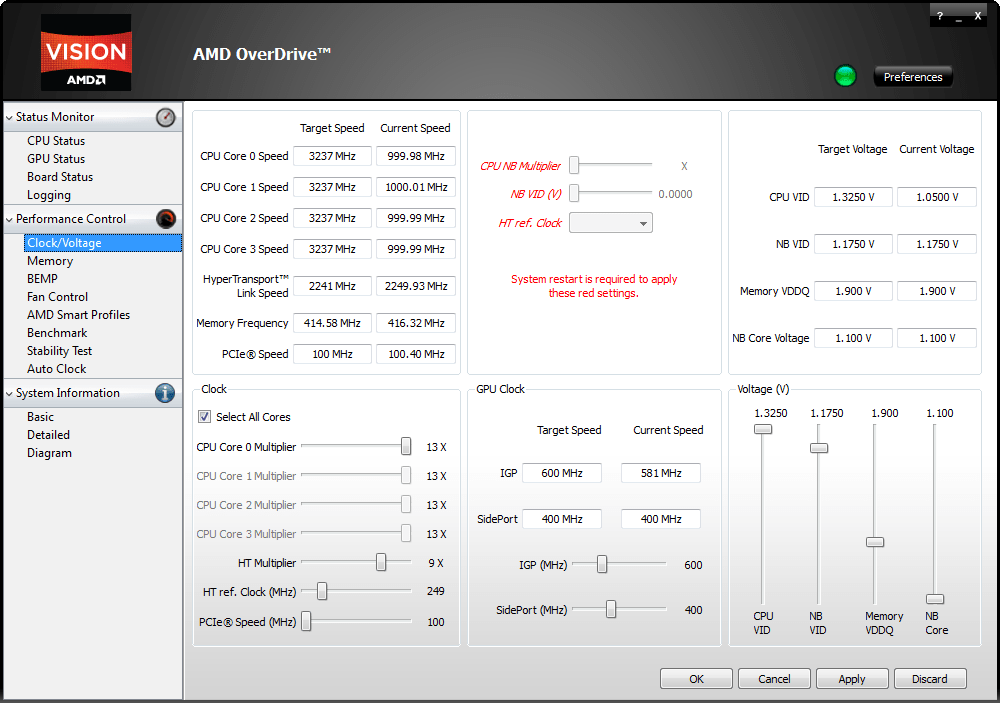
Task: Open the Board Status page
Action: [60, 177]
